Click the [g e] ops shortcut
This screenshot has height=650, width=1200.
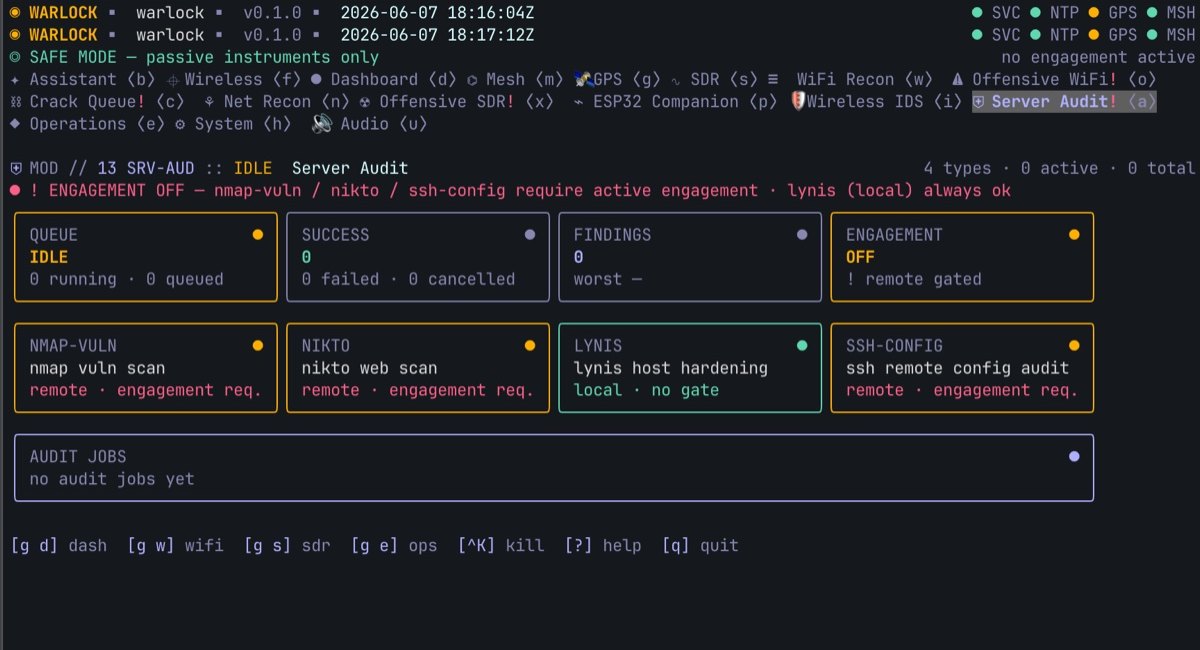click(x=394, y=546)
